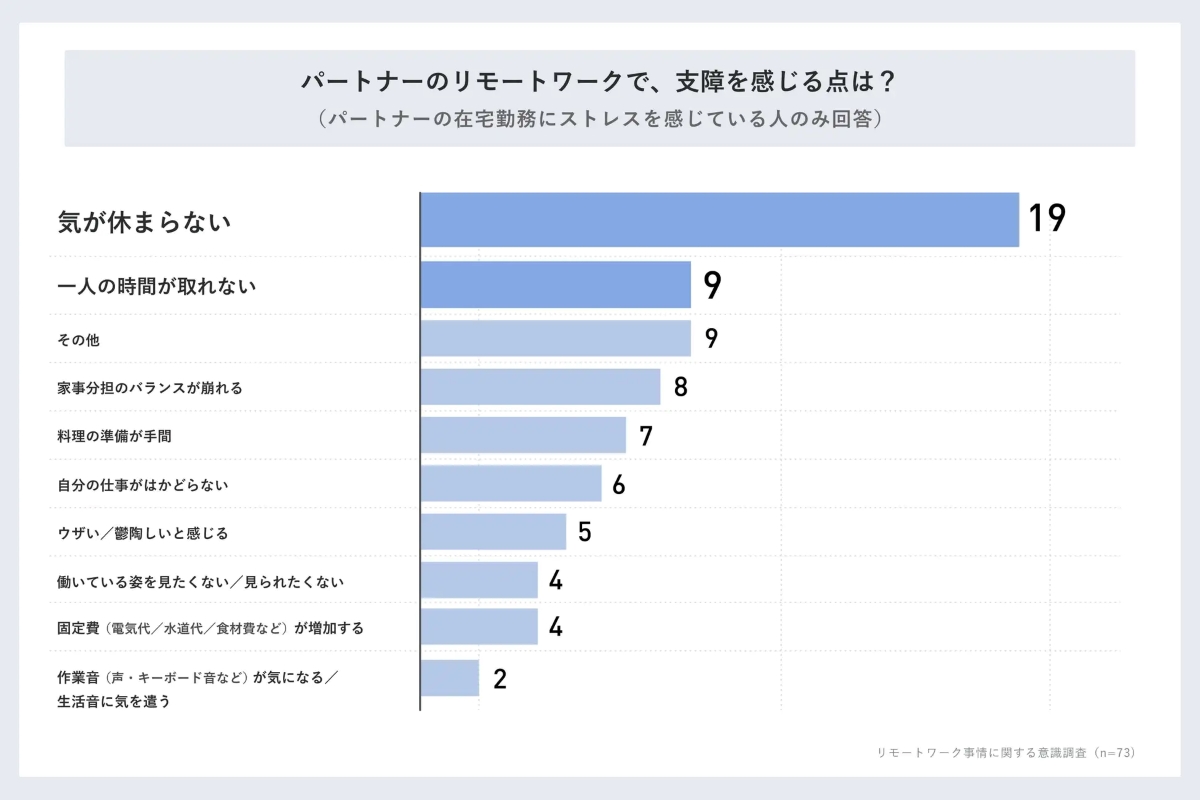
Task: Click the longest bar for 気が休まらない
Action: coord(719,220)
